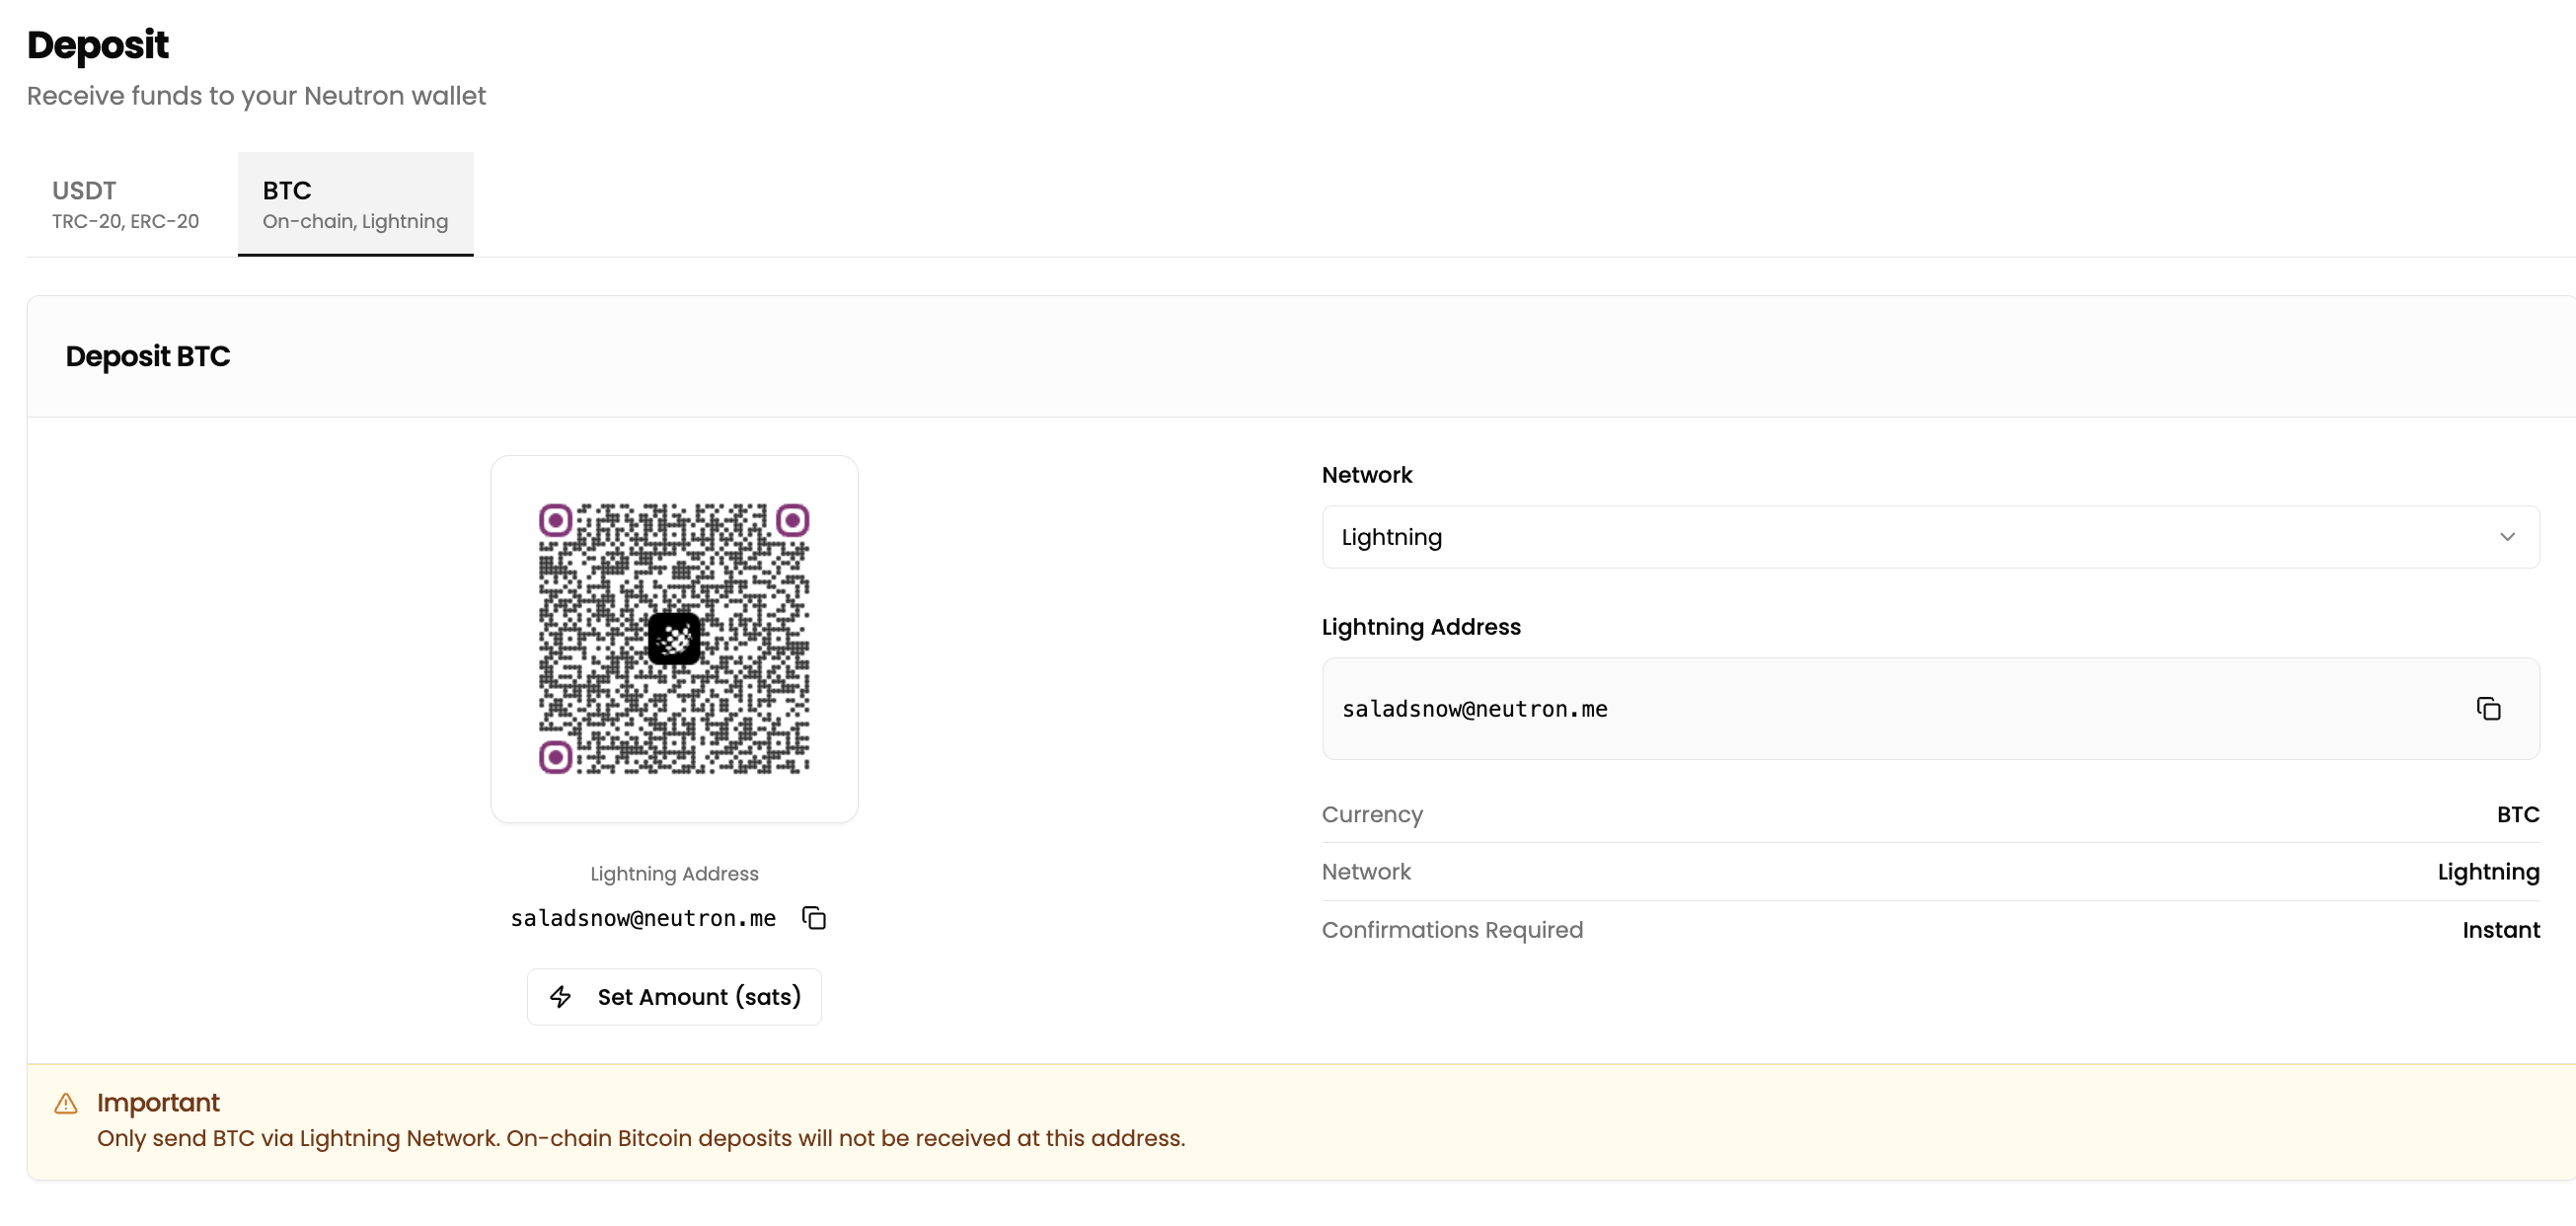Click the address text under QR code
Viewport: 2576px width, 1226px height.
coord(643,918)
